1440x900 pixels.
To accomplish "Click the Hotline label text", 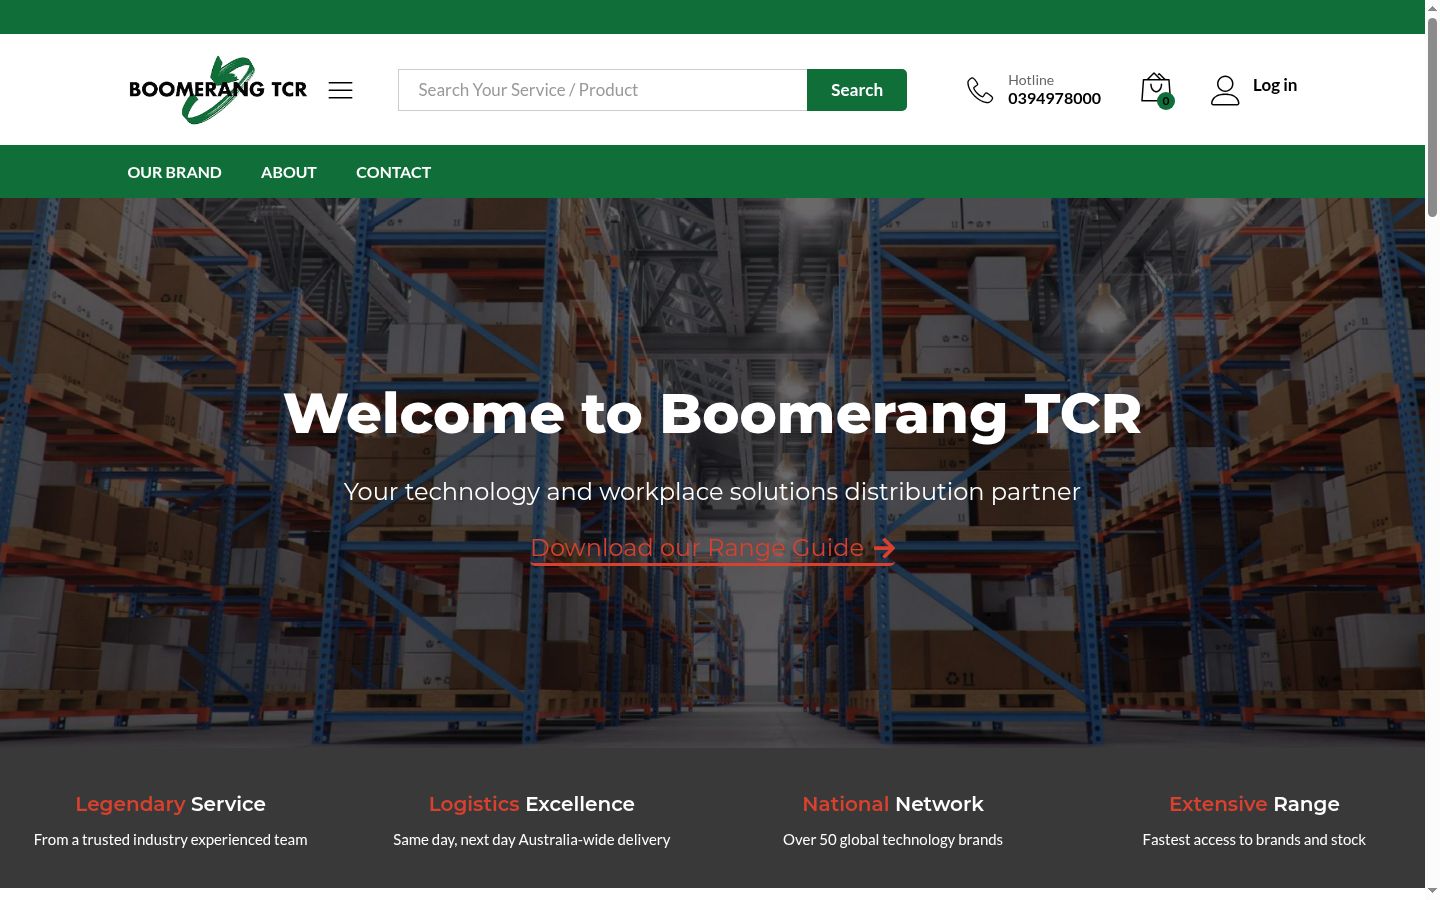I will click(1031, 80).
